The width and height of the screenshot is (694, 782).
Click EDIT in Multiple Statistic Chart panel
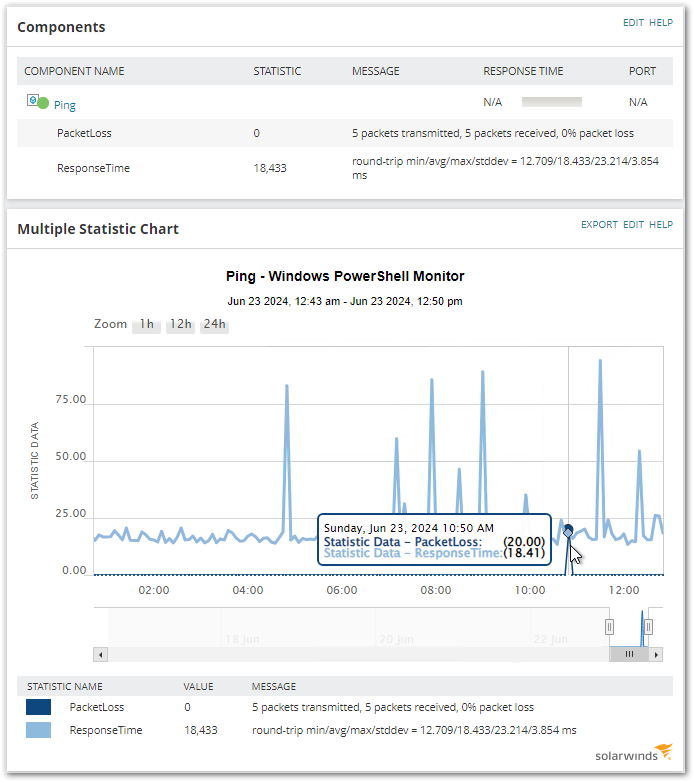click(633, 224)
